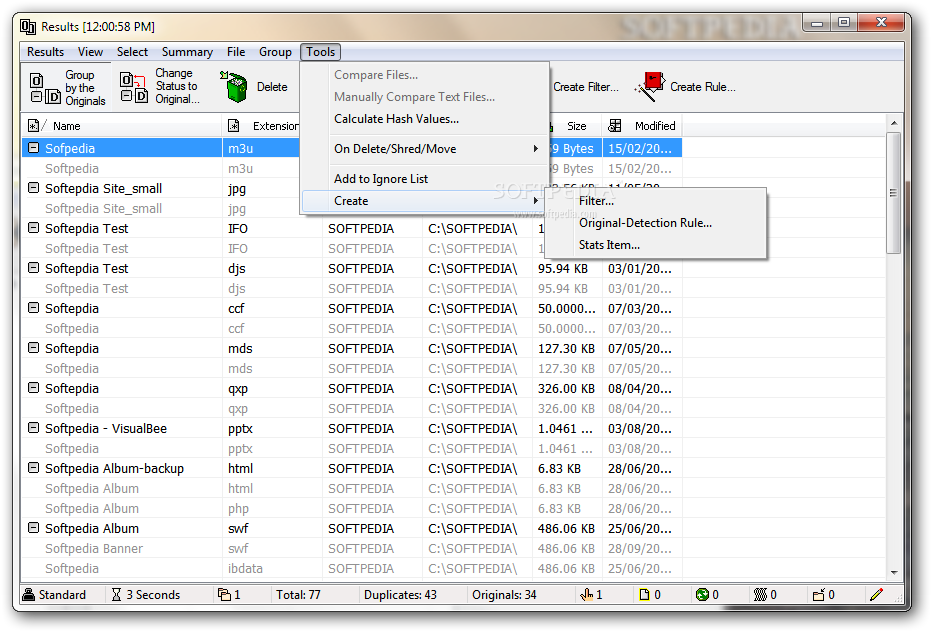Click the Extension column header icon
Viewport: 932px width, 632px height.
(234, 126)
